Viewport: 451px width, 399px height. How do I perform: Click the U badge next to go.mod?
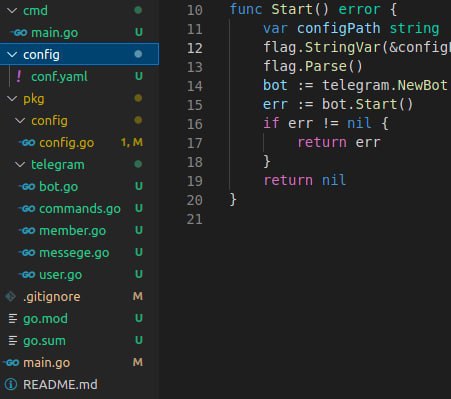(x=139, y=318)
